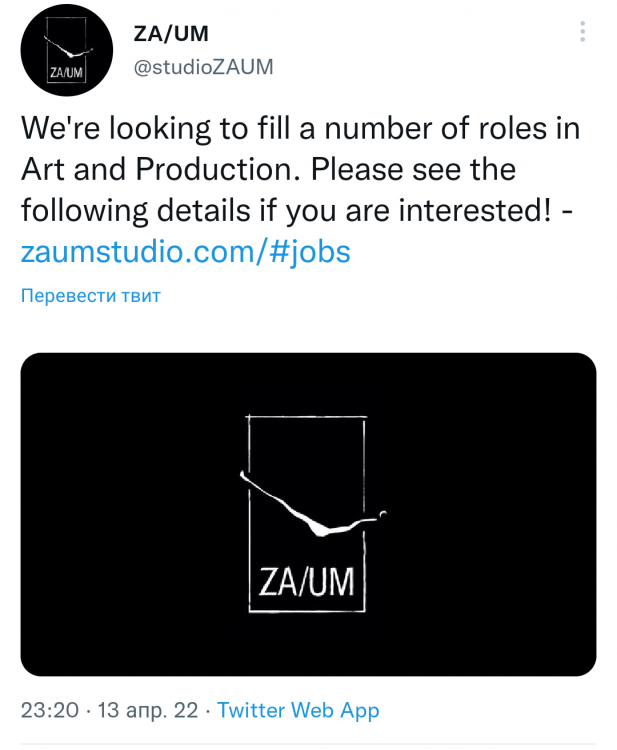This screenshot has height=750, width=617.
Task: Click the tweet's opening words 'We're looking'
Action: [113, 130]
